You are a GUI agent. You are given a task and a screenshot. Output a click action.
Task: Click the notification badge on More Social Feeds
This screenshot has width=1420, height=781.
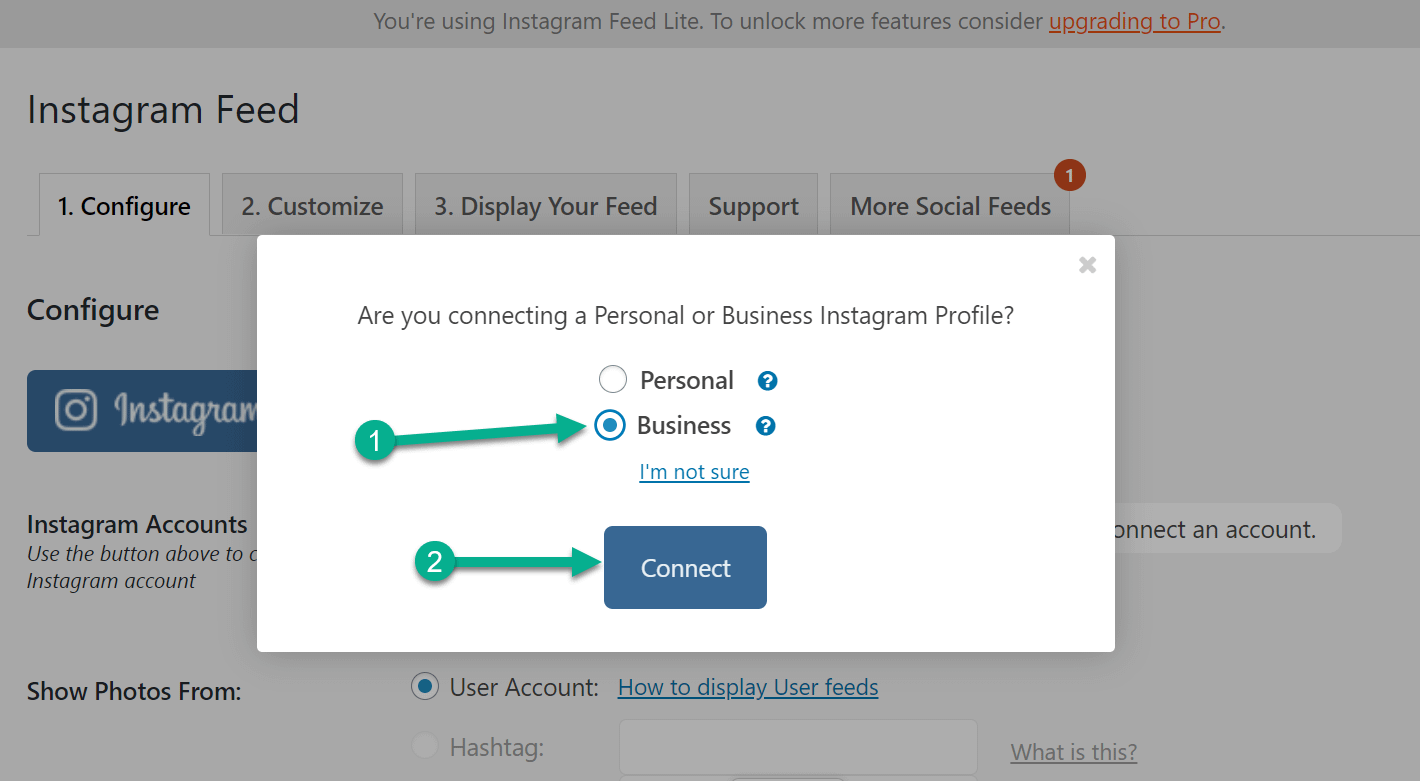click(x=1069, y=174)
